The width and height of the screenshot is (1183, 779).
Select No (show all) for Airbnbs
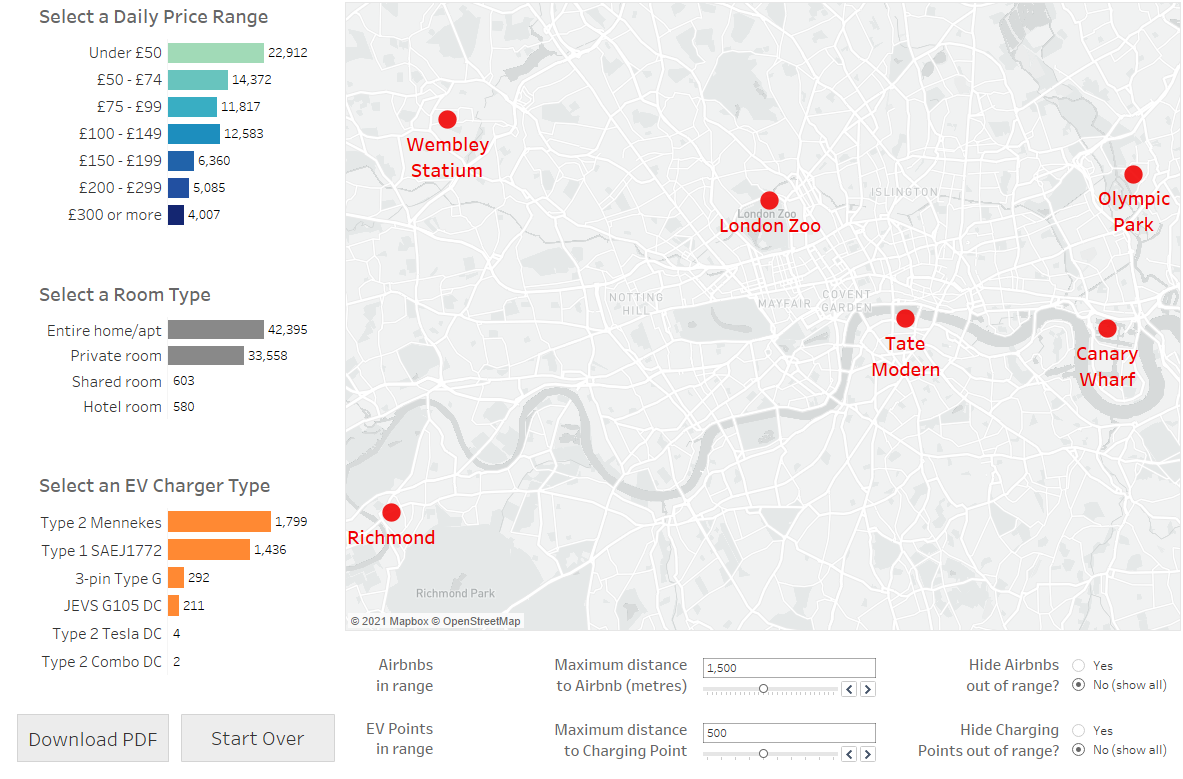tap(1078, 685)
